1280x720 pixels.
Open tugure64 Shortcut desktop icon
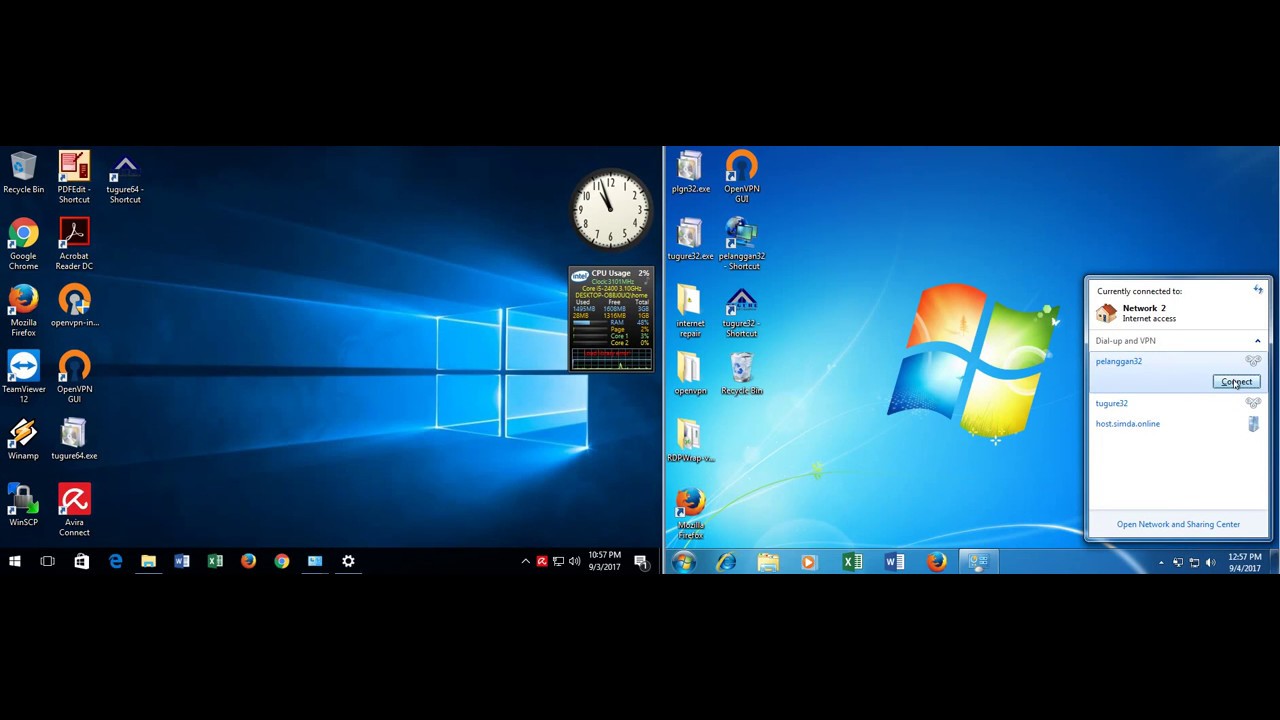[125, 178]
